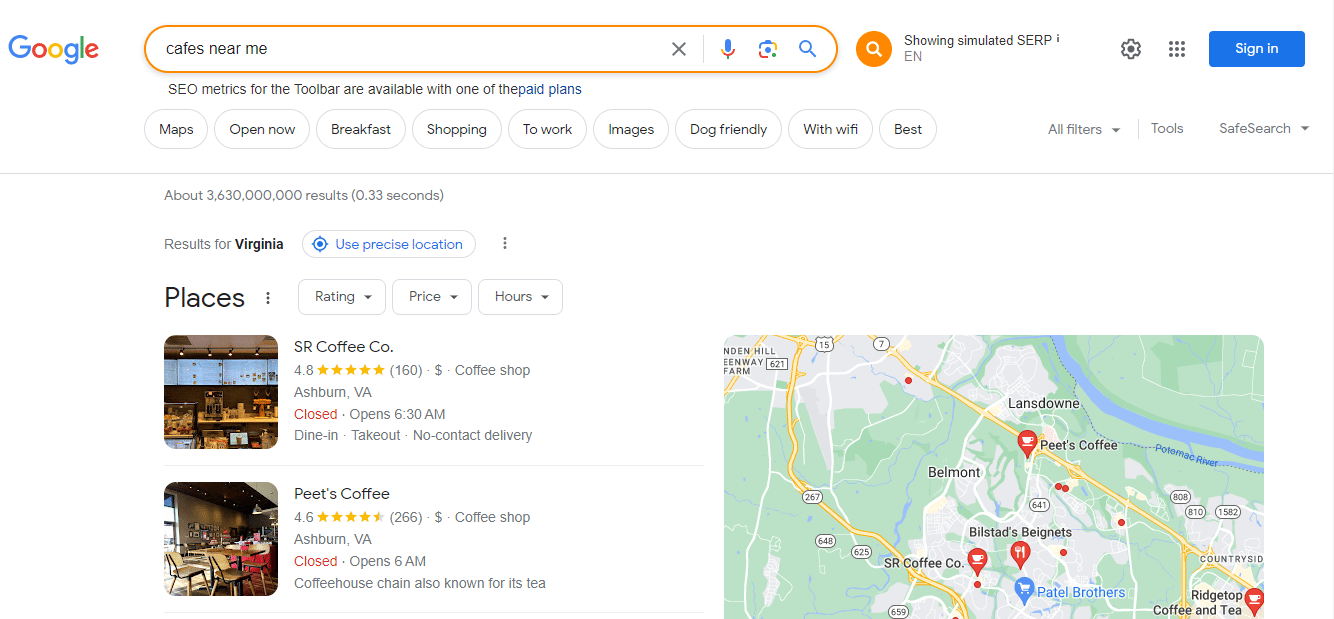Expand the Price dropdown
This screenshot has height=619, width=1334.
coord(432,297)
